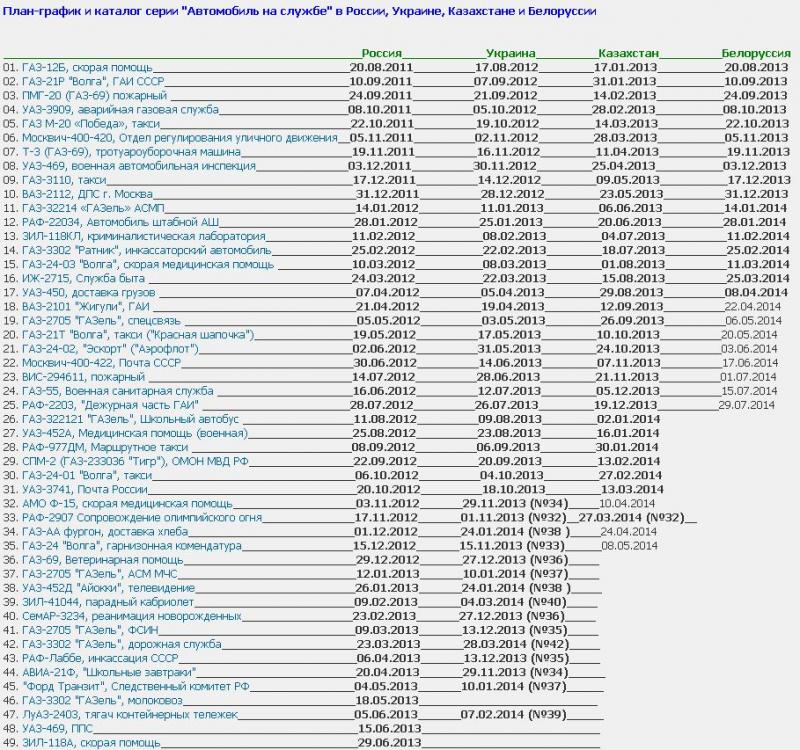Select Kazakhstan date 27.03.2014 (№32) for РАФ-2907
800x750 pixels.
(631, 517)
